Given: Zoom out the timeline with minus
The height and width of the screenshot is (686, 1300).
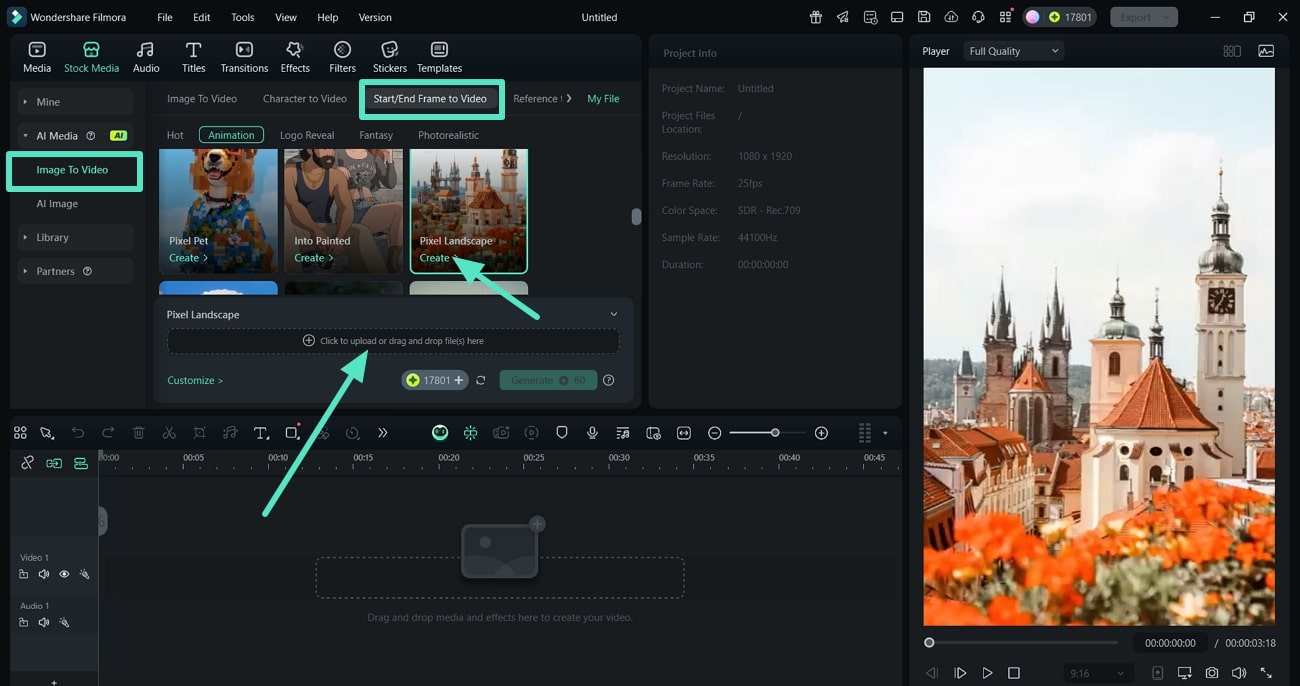Looking at the screenshot, I should pyautogui.click(x=715, y=433).
